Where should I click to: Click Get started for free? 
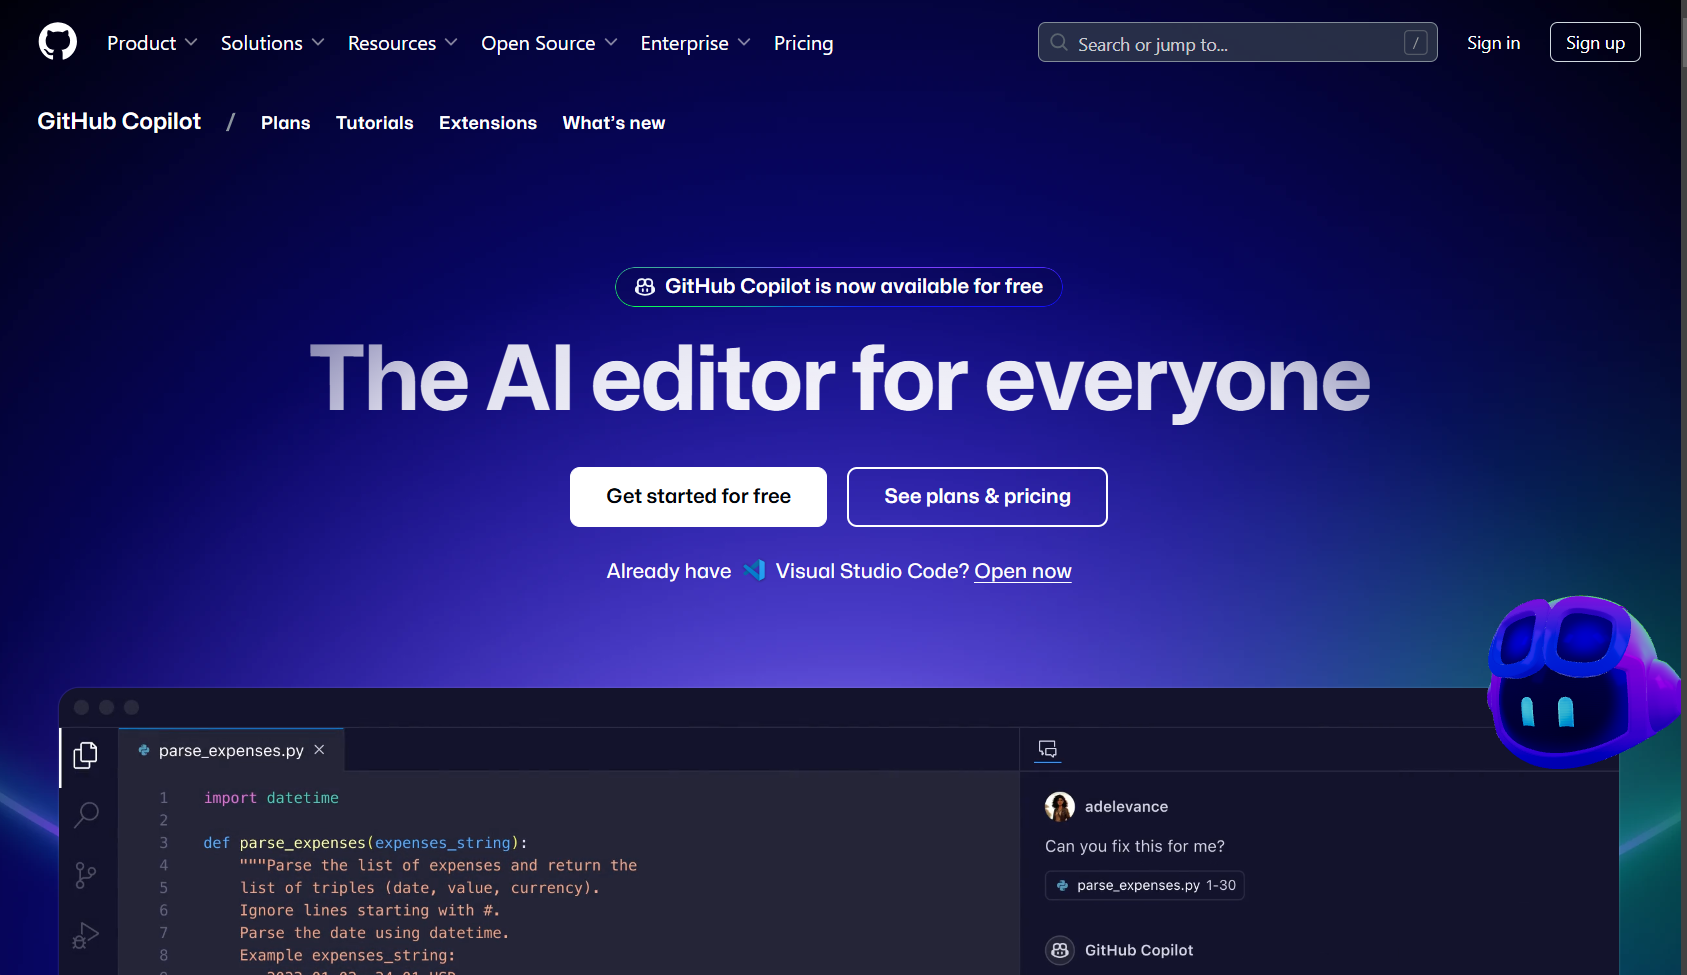(698, 496)
